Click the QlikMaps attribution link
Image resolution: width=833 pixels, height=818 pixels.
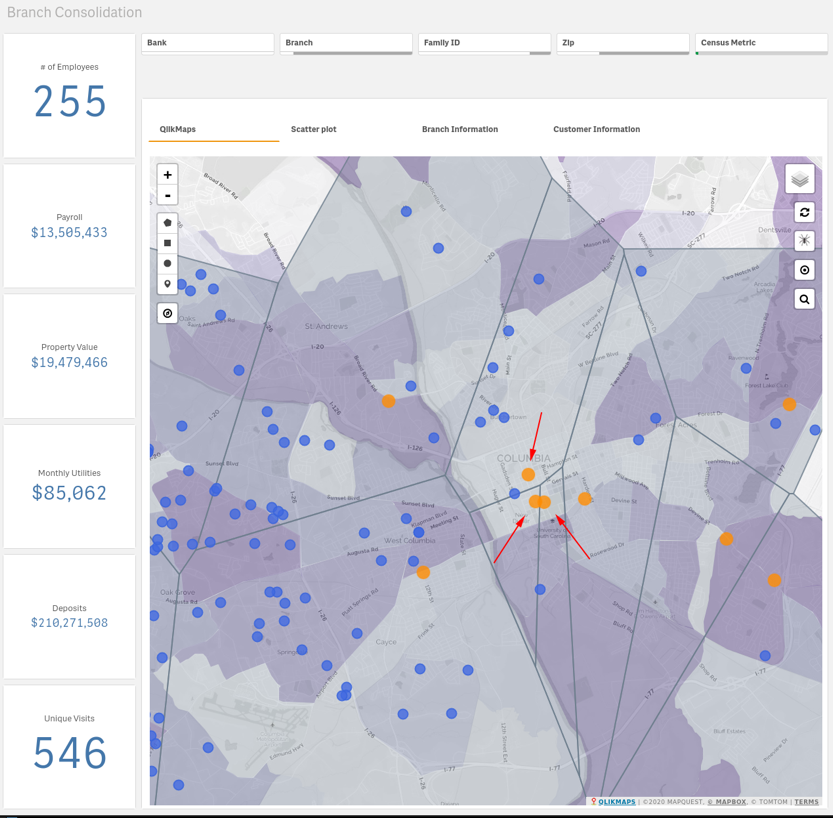[616, 802]
